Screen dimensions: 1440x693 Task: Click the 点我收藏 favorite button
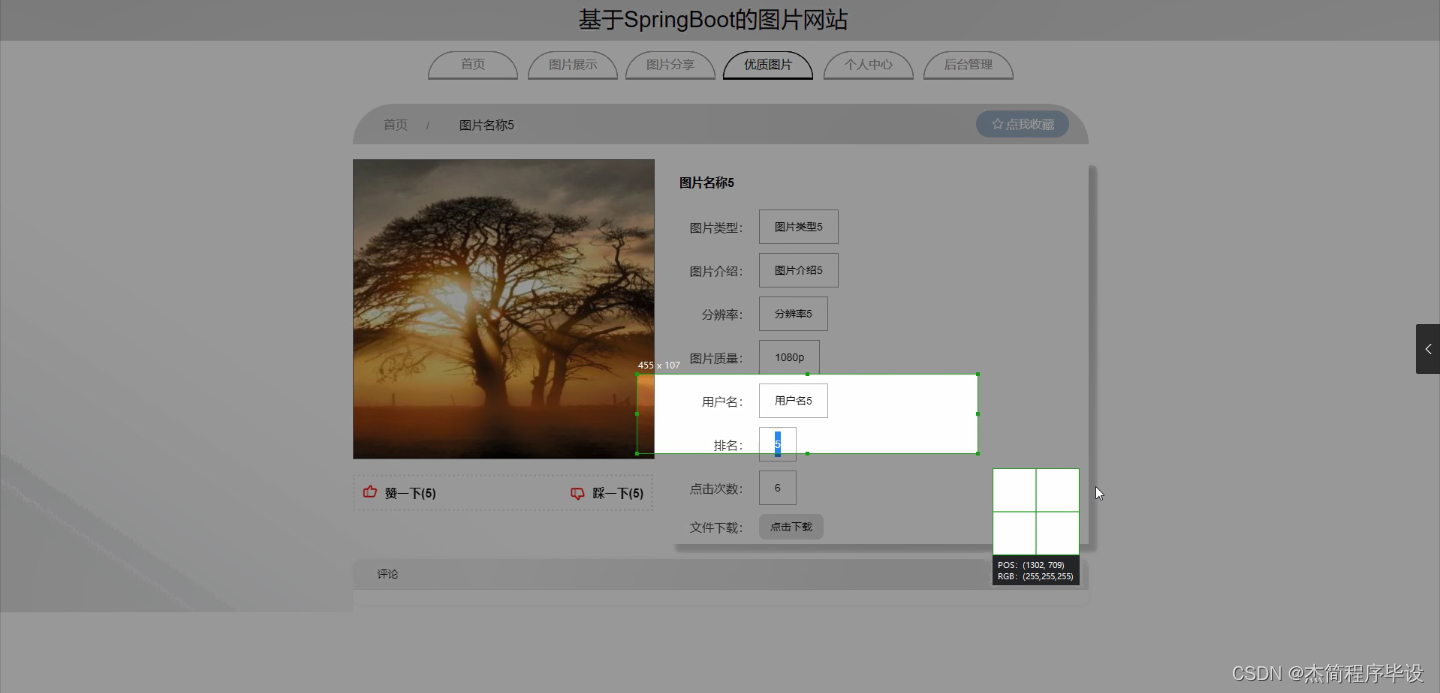(x=1022, y=124)
